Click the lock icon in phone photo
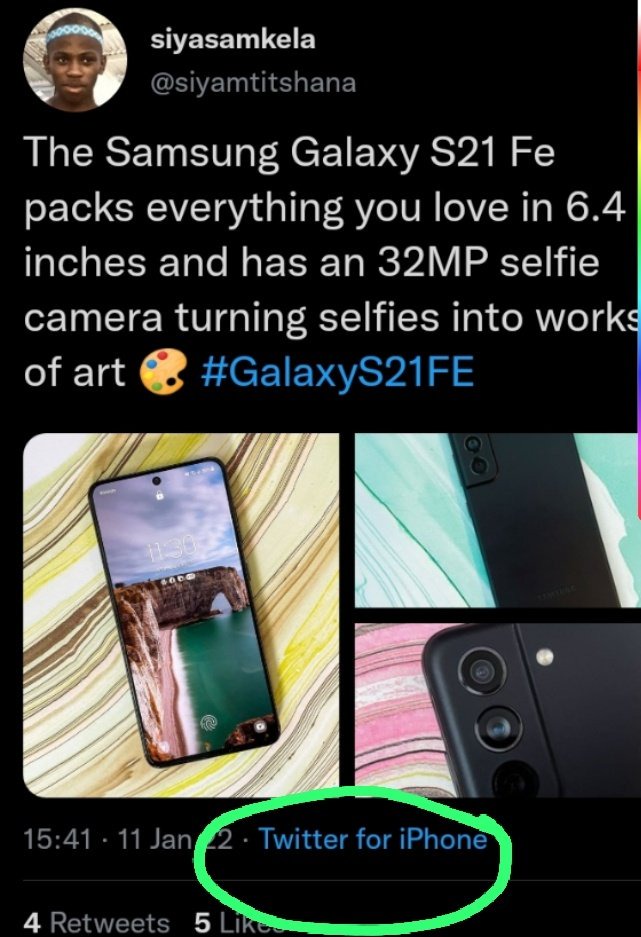 pyautogui.click(x=160, y=495)
